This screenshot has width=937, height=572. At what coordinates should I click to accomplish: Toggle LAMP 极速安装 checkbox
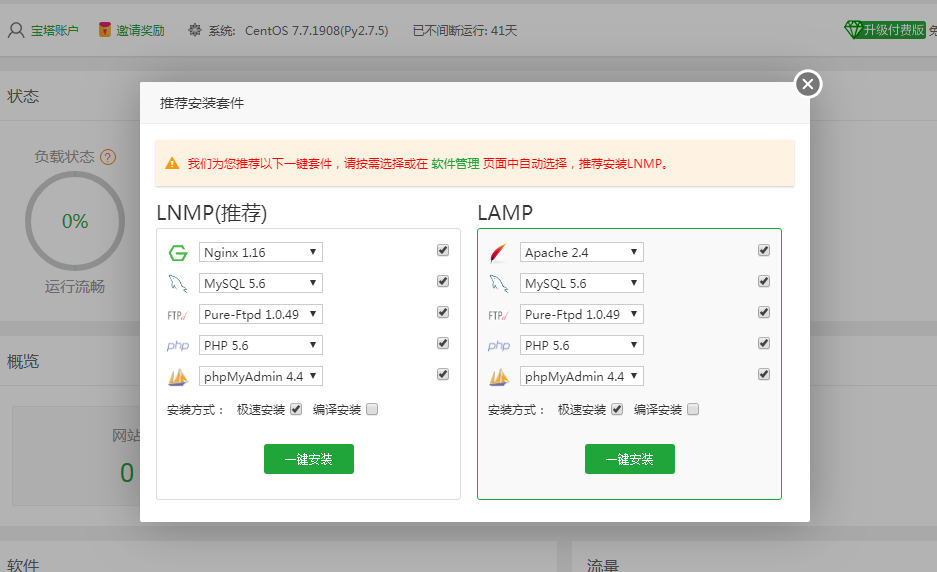tap(617, 409)
